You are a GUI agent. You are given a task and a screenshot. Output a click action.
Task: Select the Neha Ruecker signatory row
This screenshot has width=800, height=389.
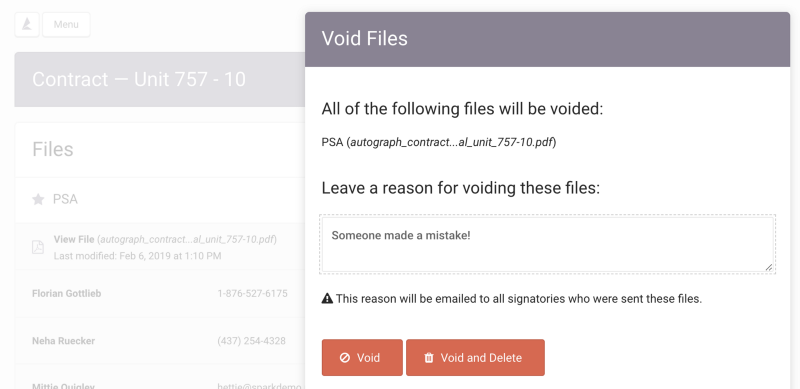pos(160,341)
